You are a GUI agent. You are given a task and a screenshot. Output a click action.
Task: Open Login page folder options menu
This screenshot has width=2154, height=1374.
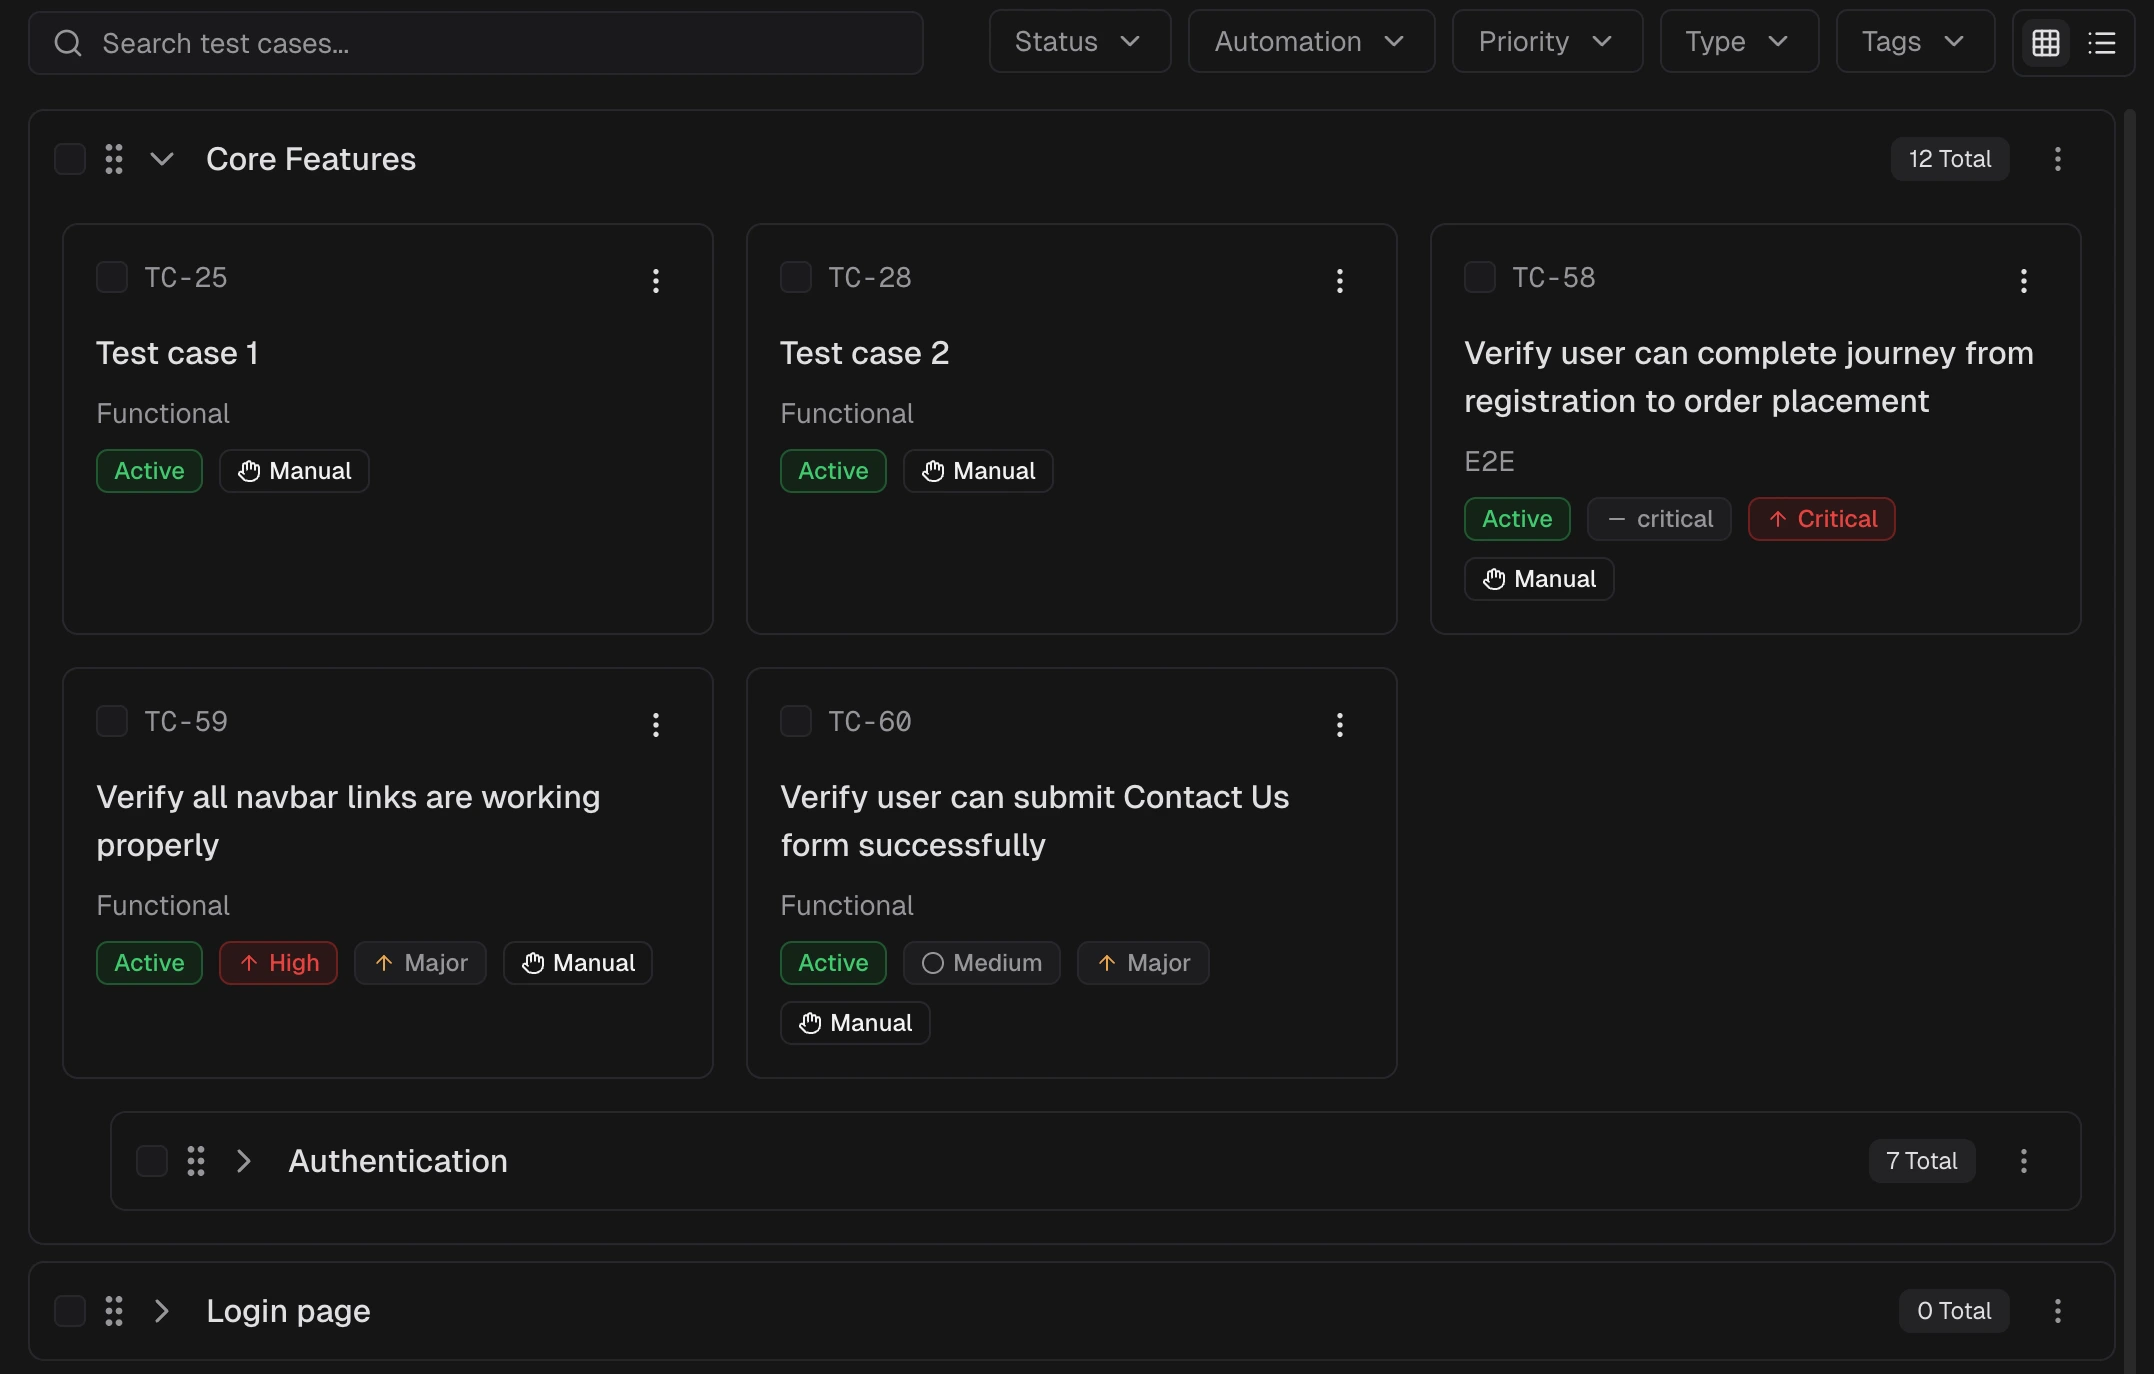click(x=2057, y=1311)
